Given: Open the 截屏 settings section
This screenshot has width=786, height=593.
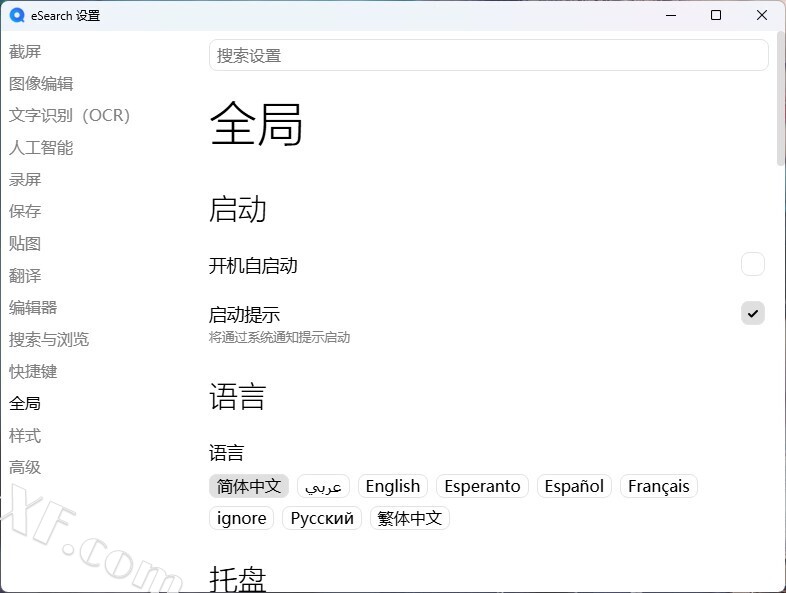Looking at the screenshot, I should point(25,52).
